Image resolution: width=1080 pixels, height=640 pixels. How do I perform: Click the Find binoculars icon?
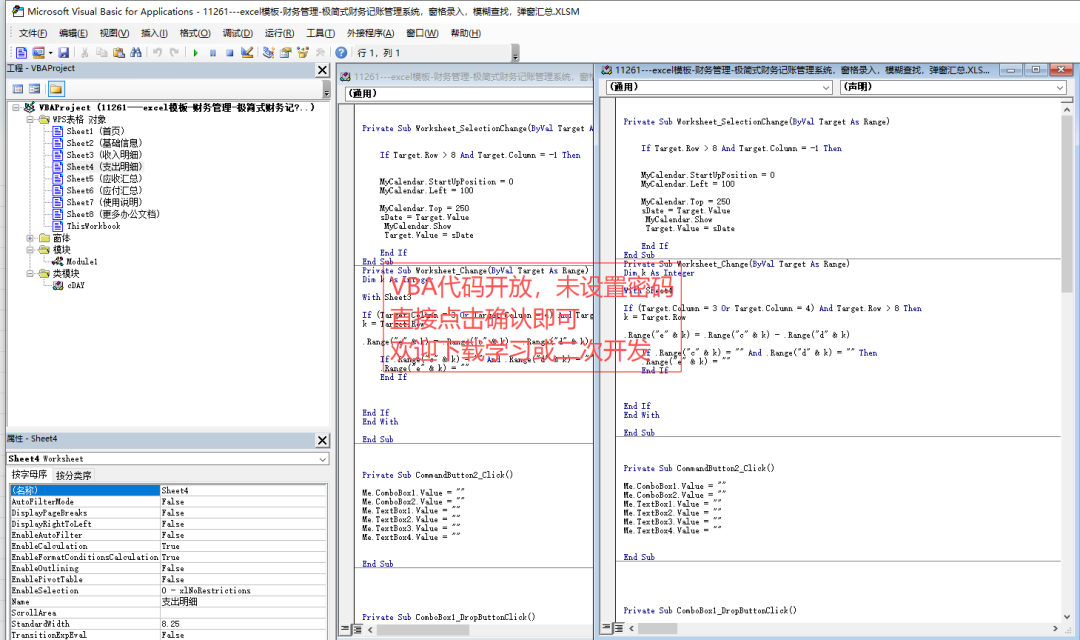[138, 53]
